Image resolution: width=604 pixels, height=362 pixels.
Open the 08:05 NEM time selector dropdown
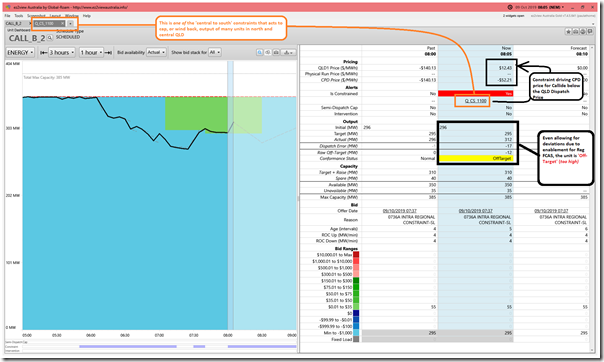tap(563, 7)
